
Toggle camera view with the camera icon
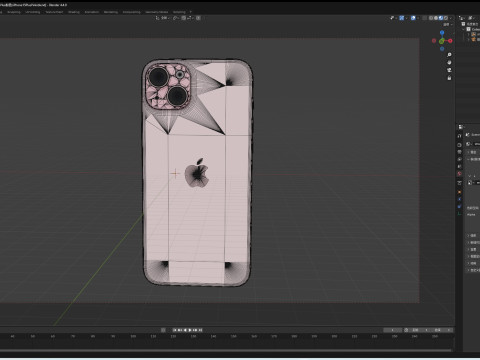coord(449,70)
